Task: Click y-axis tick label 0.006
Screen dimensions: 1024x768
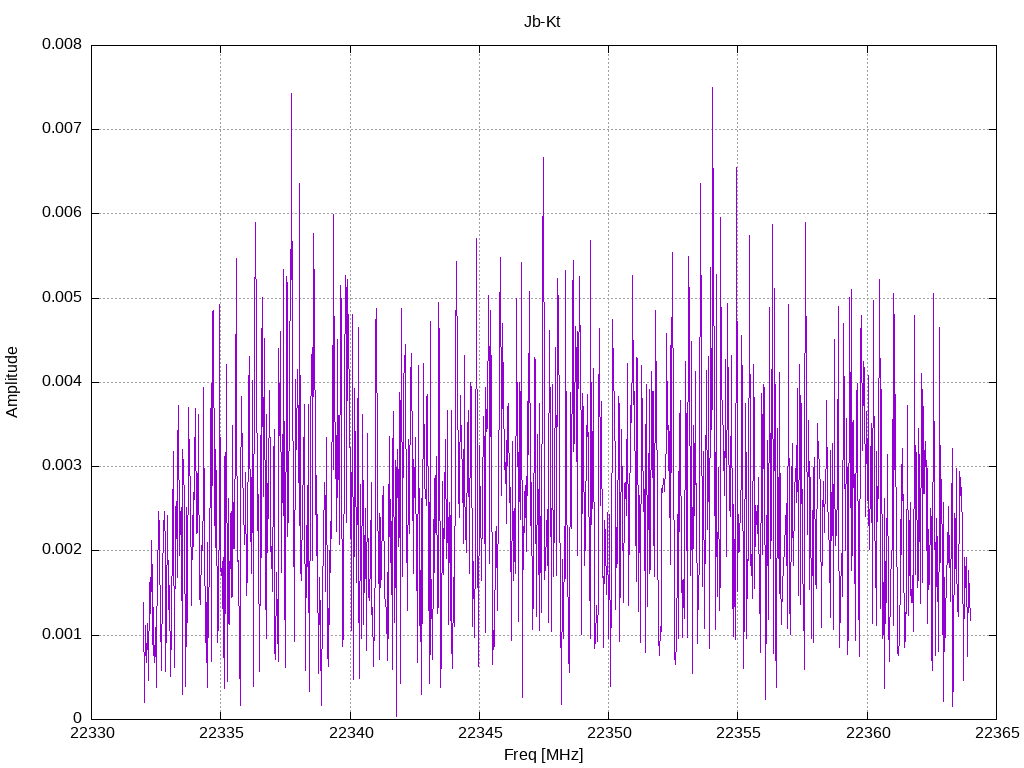Action: pos(62,213)
